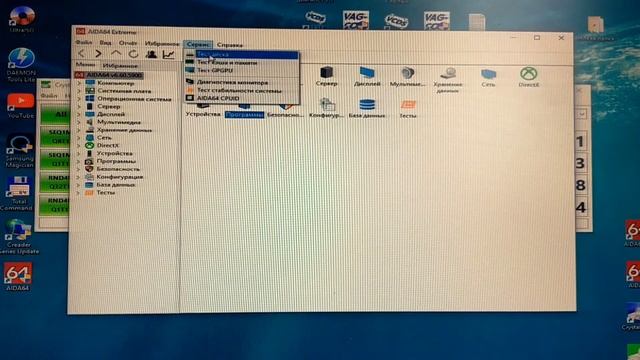640x360 pixels.
Task: Choose Тест GPGPU menu entry
Action: click(x=242, y=70)
